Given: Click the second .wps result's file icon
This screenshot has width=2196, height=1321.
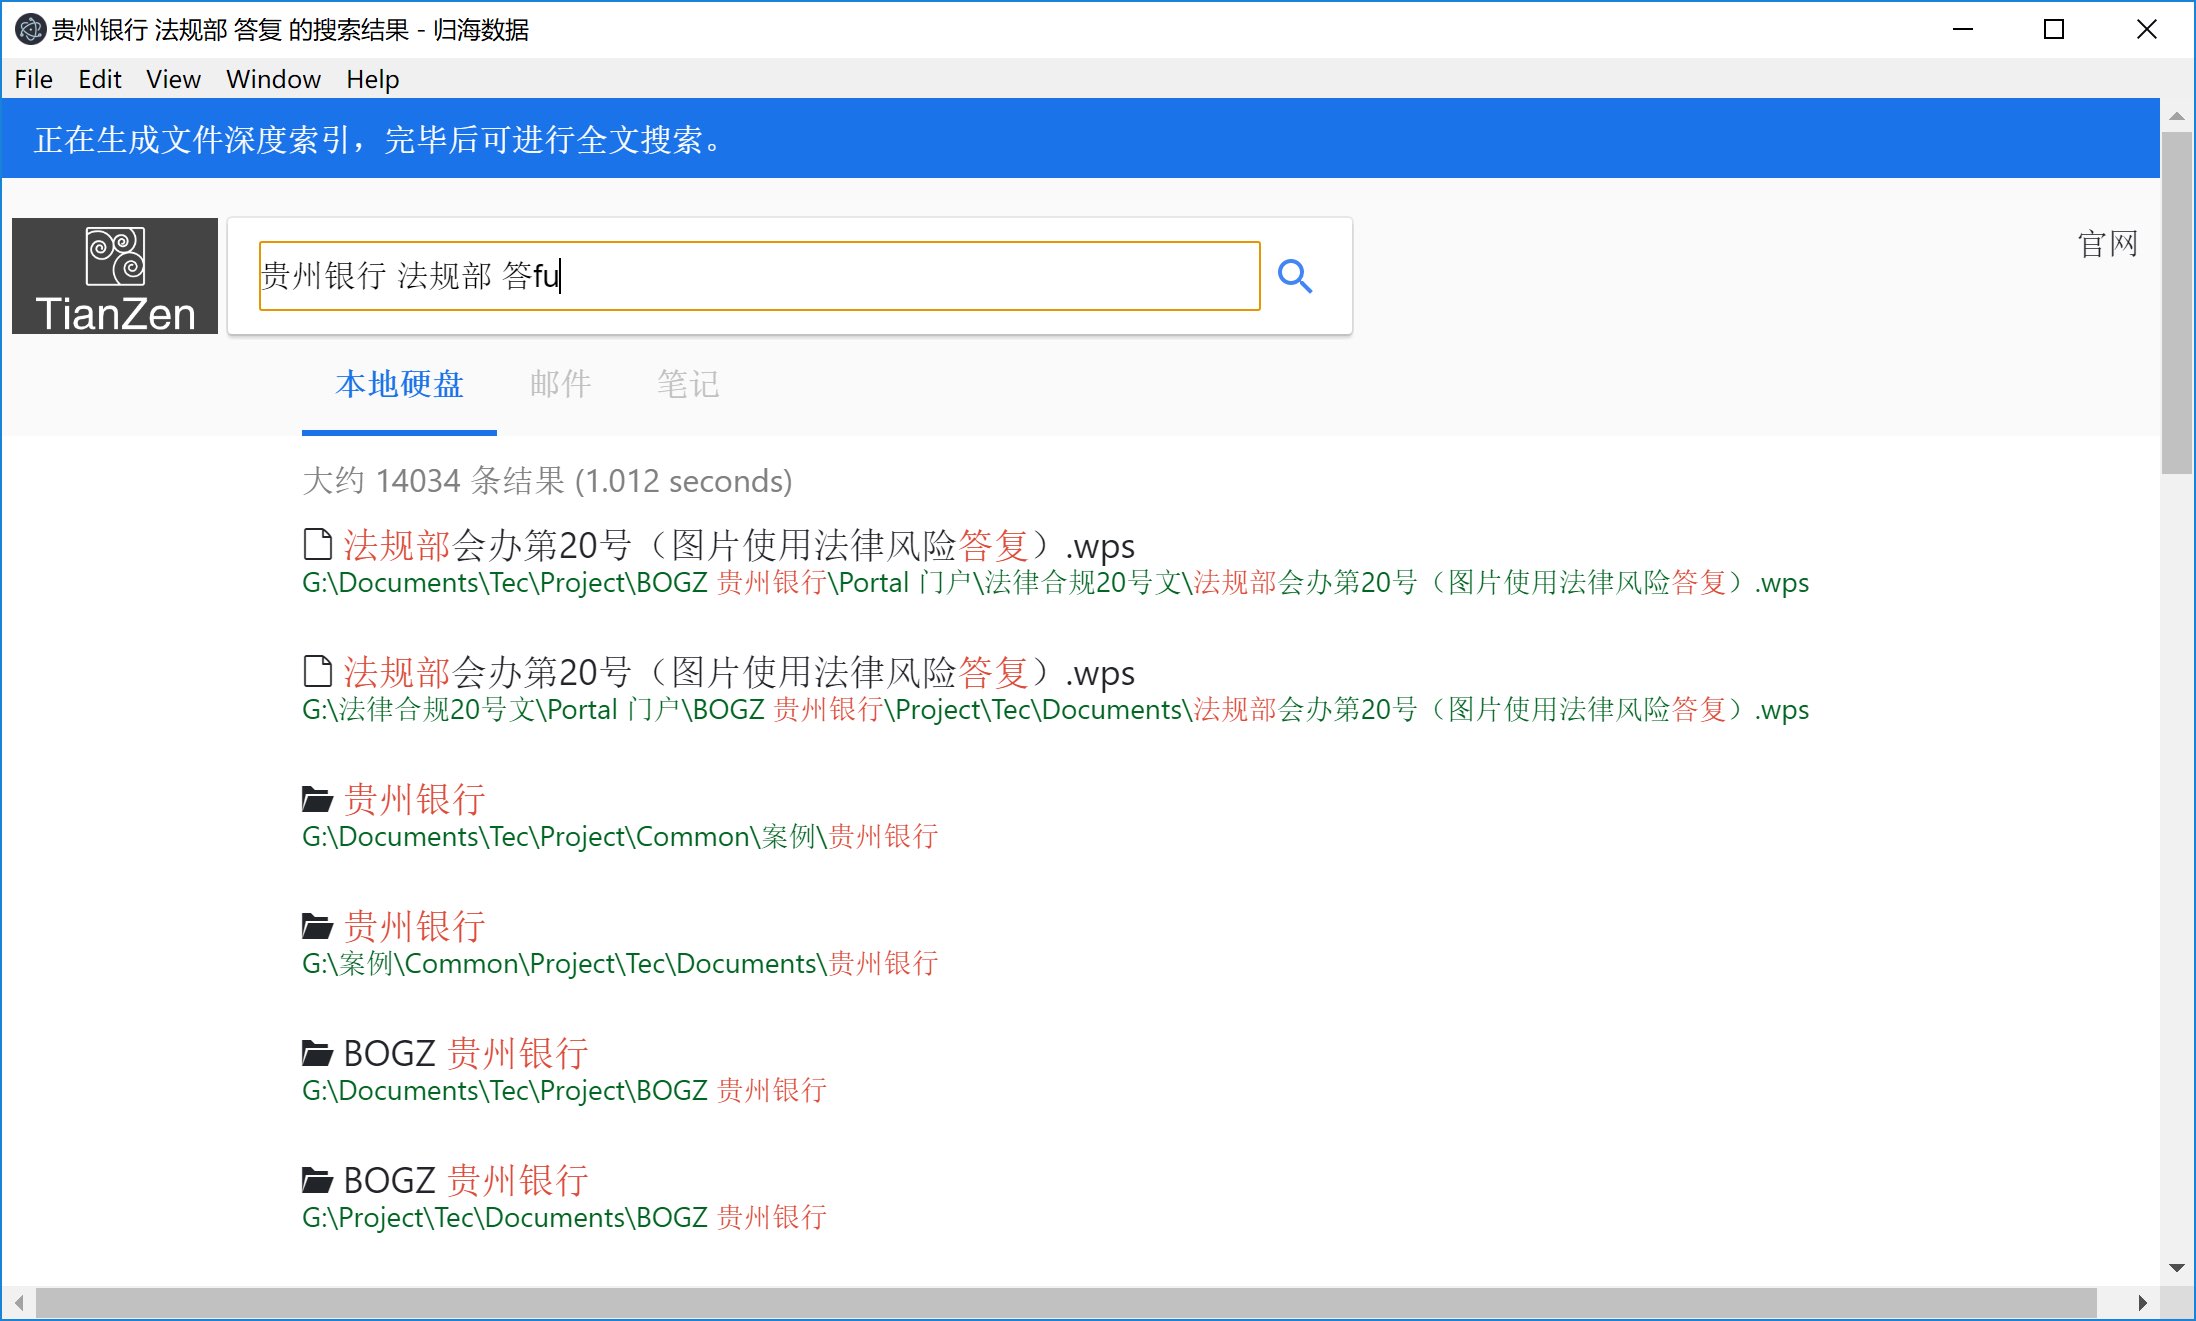Looking at the screenshot, I should click(x=317, y=672).
